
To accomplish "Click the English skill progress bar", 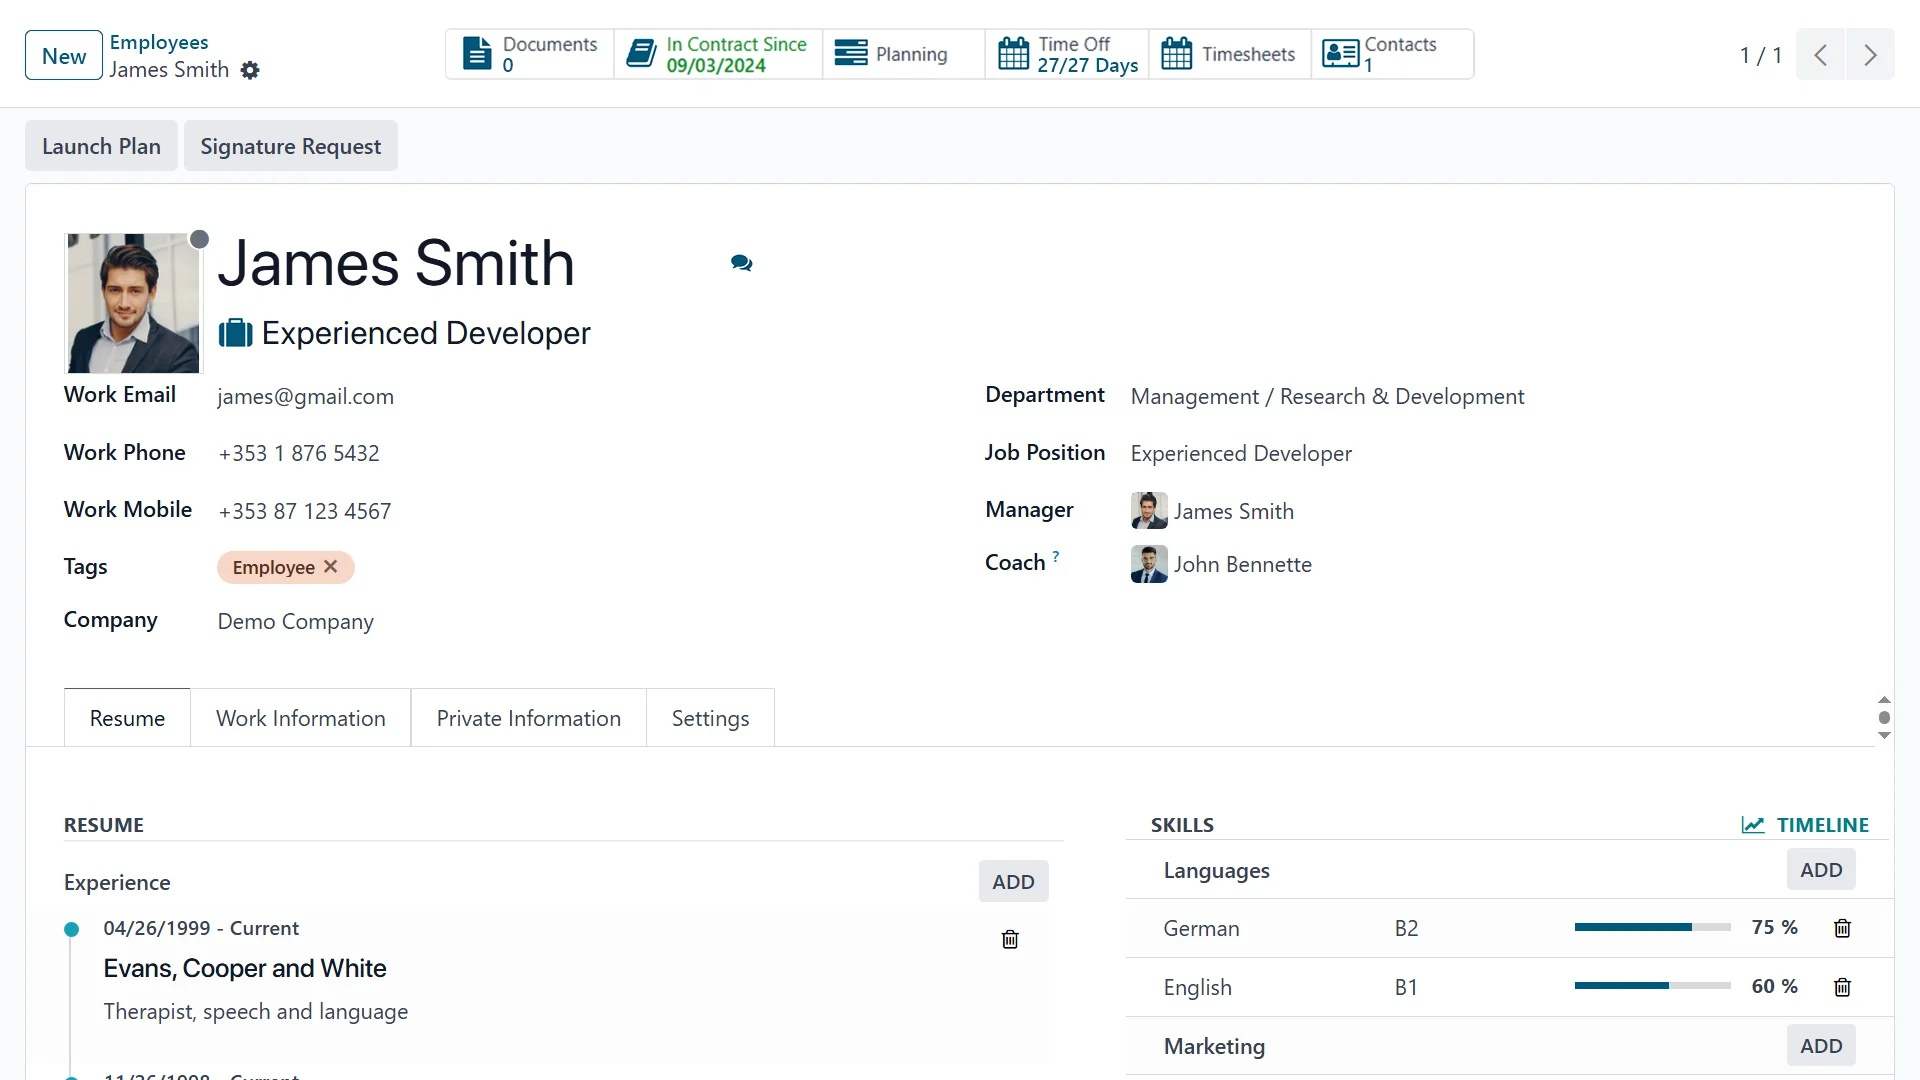I will pos(1652,986).
